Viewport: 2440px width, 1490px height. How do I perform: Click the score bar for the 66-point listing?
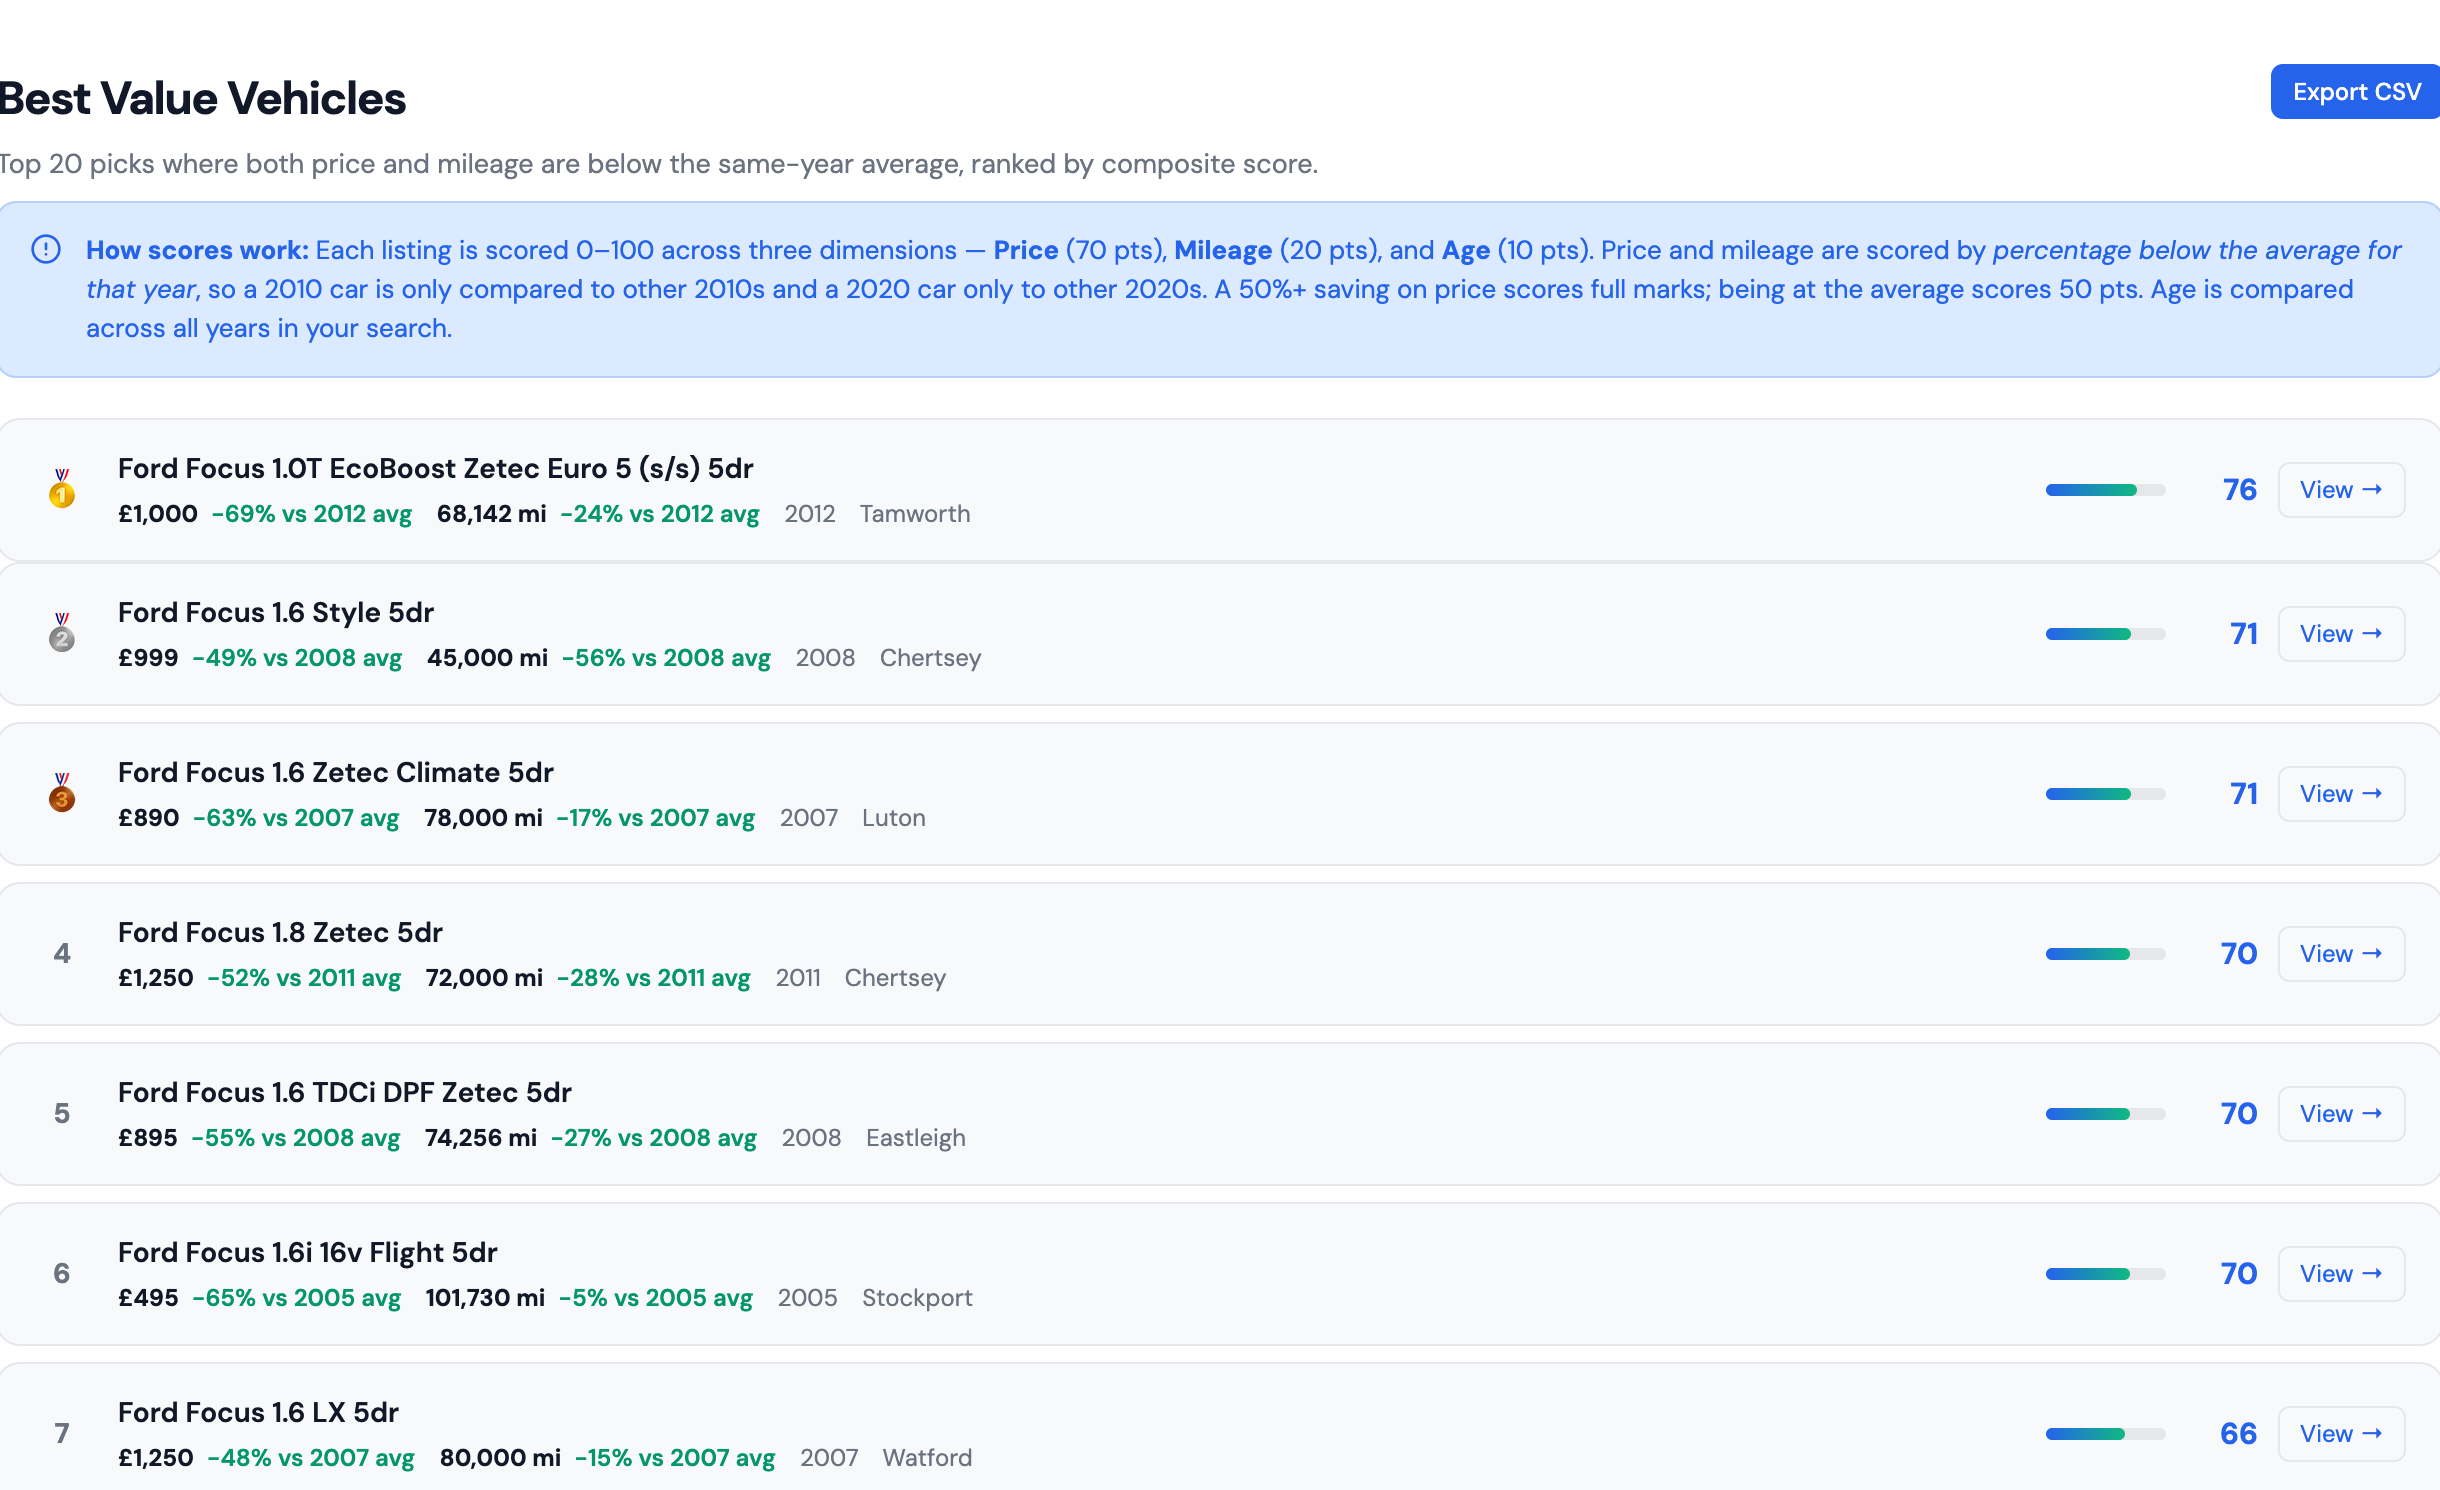pyautogui.click(x=2105, y=1434)
